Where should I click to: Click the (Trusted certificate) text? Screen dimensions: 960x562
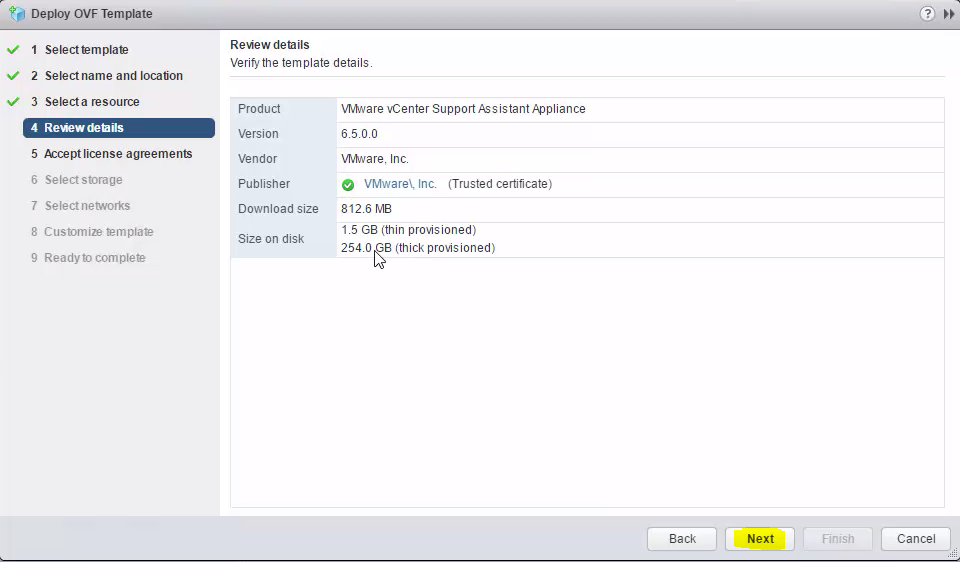pyautogui.click(x=500, y=184)
